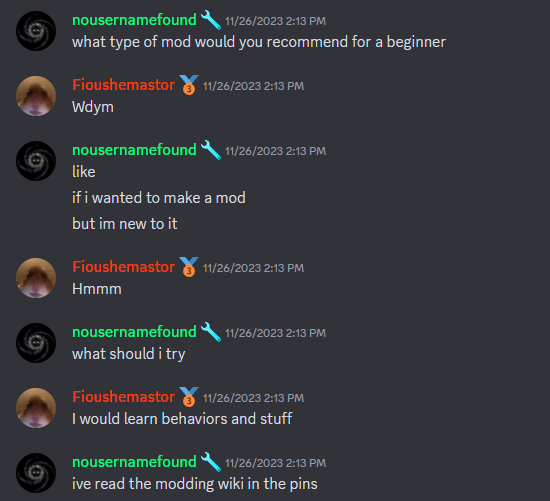Open nousernamefound avatar at the top message
Image resolution: width=550 pixels, height=501 pixels.
36,31
